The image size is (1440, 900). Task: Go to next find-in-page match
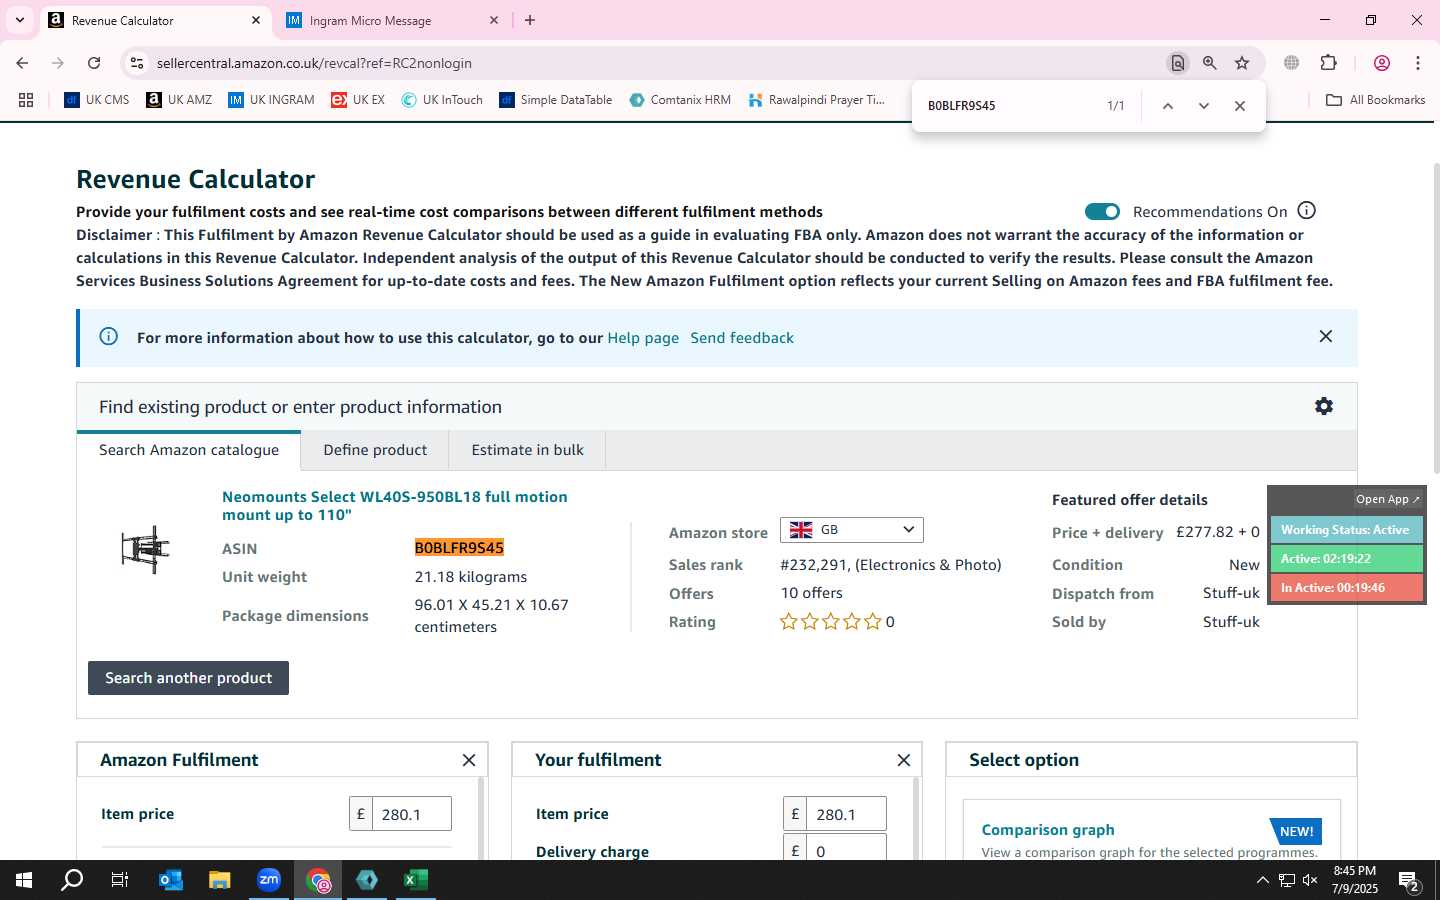pyautogui.click(x=1203, y=106)
